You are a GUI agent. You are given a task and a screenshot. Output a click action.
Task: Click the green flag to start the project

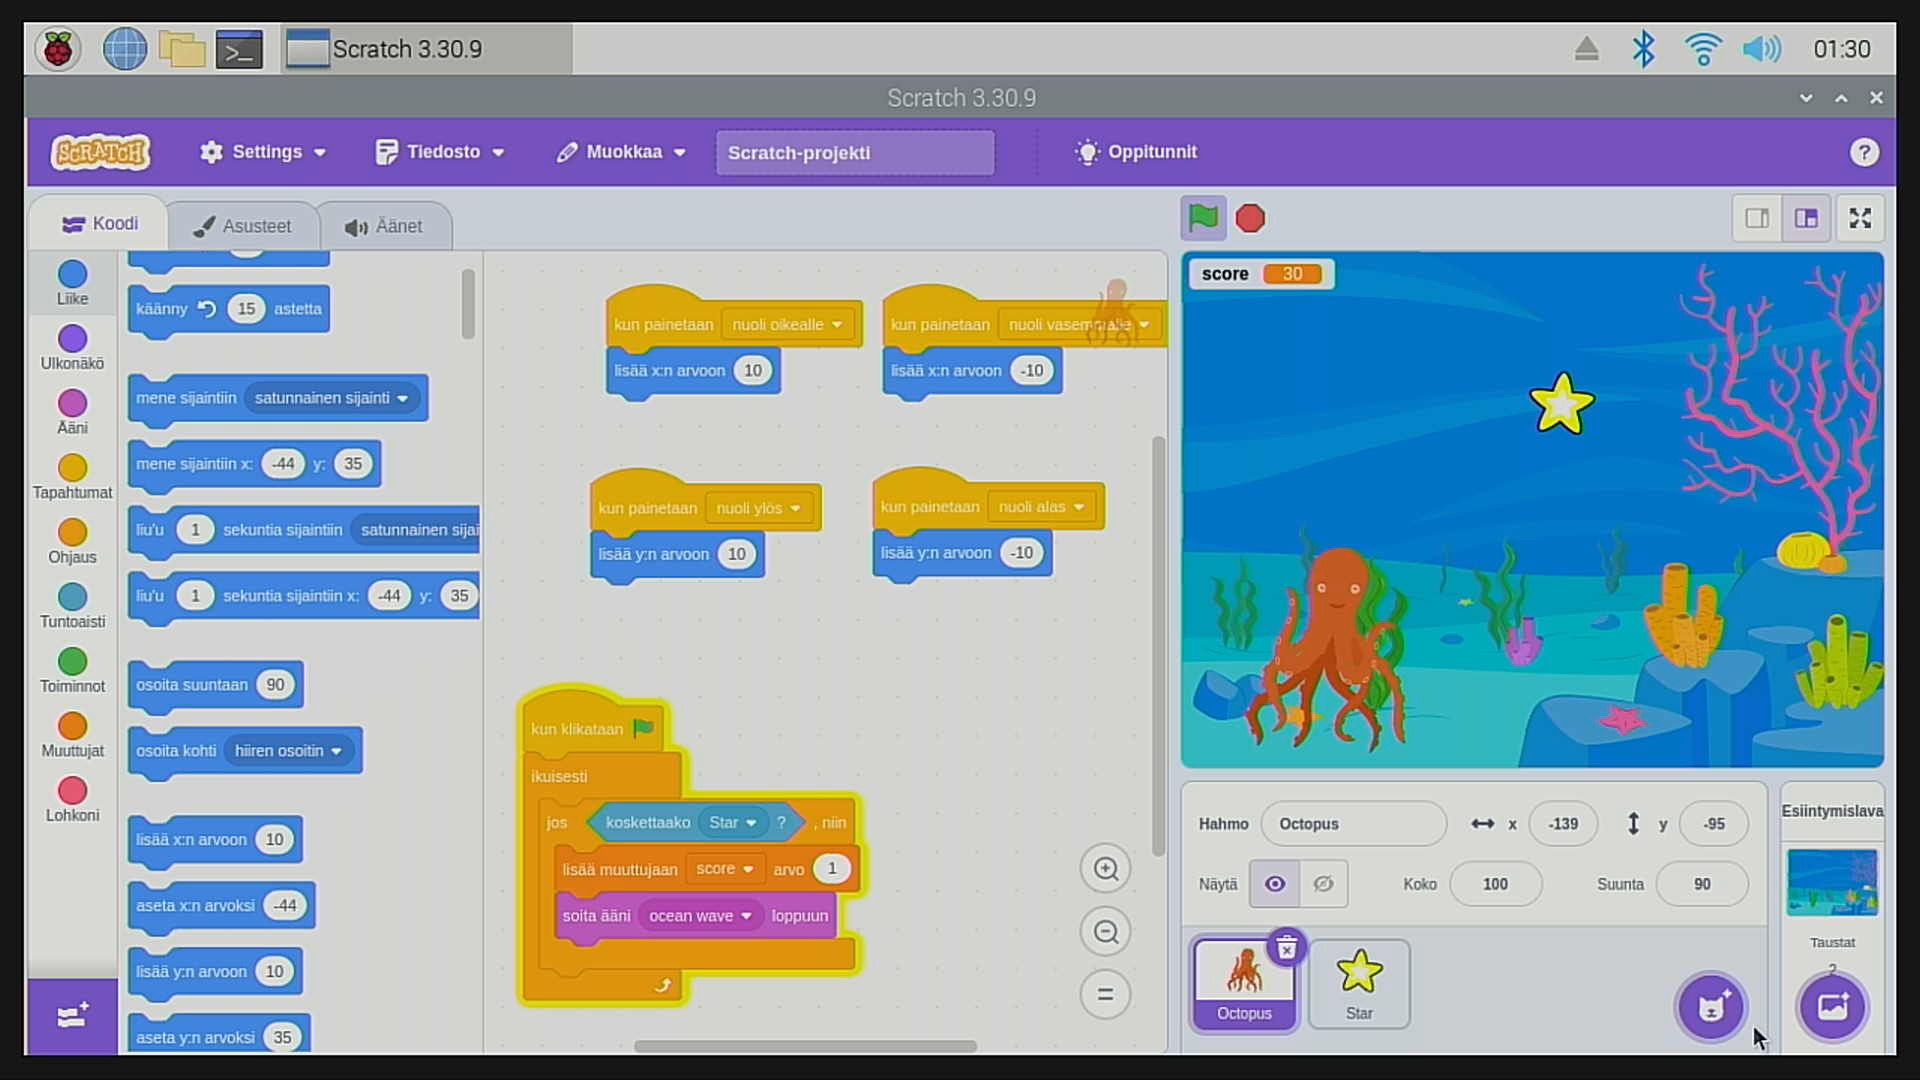[1203, 218]
